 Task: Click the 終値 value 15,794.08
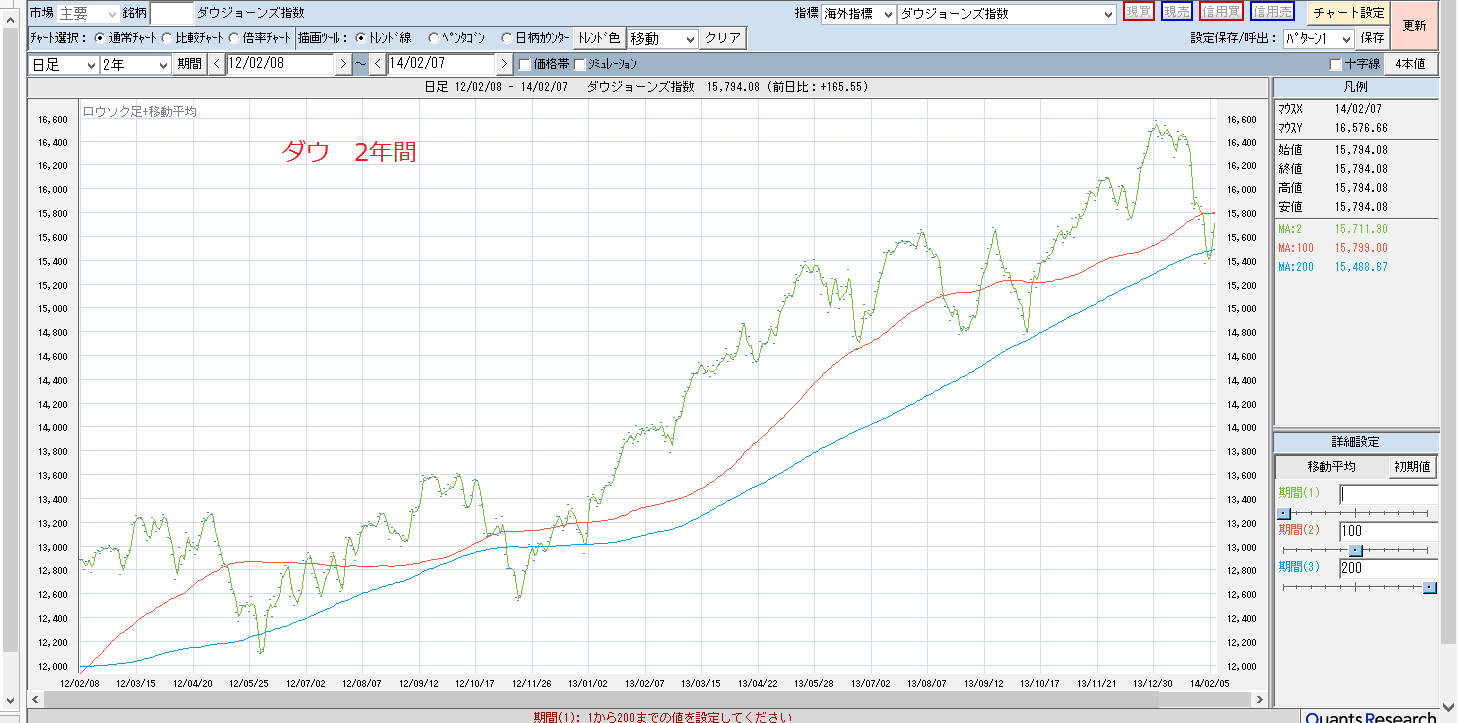point(1361,169)
